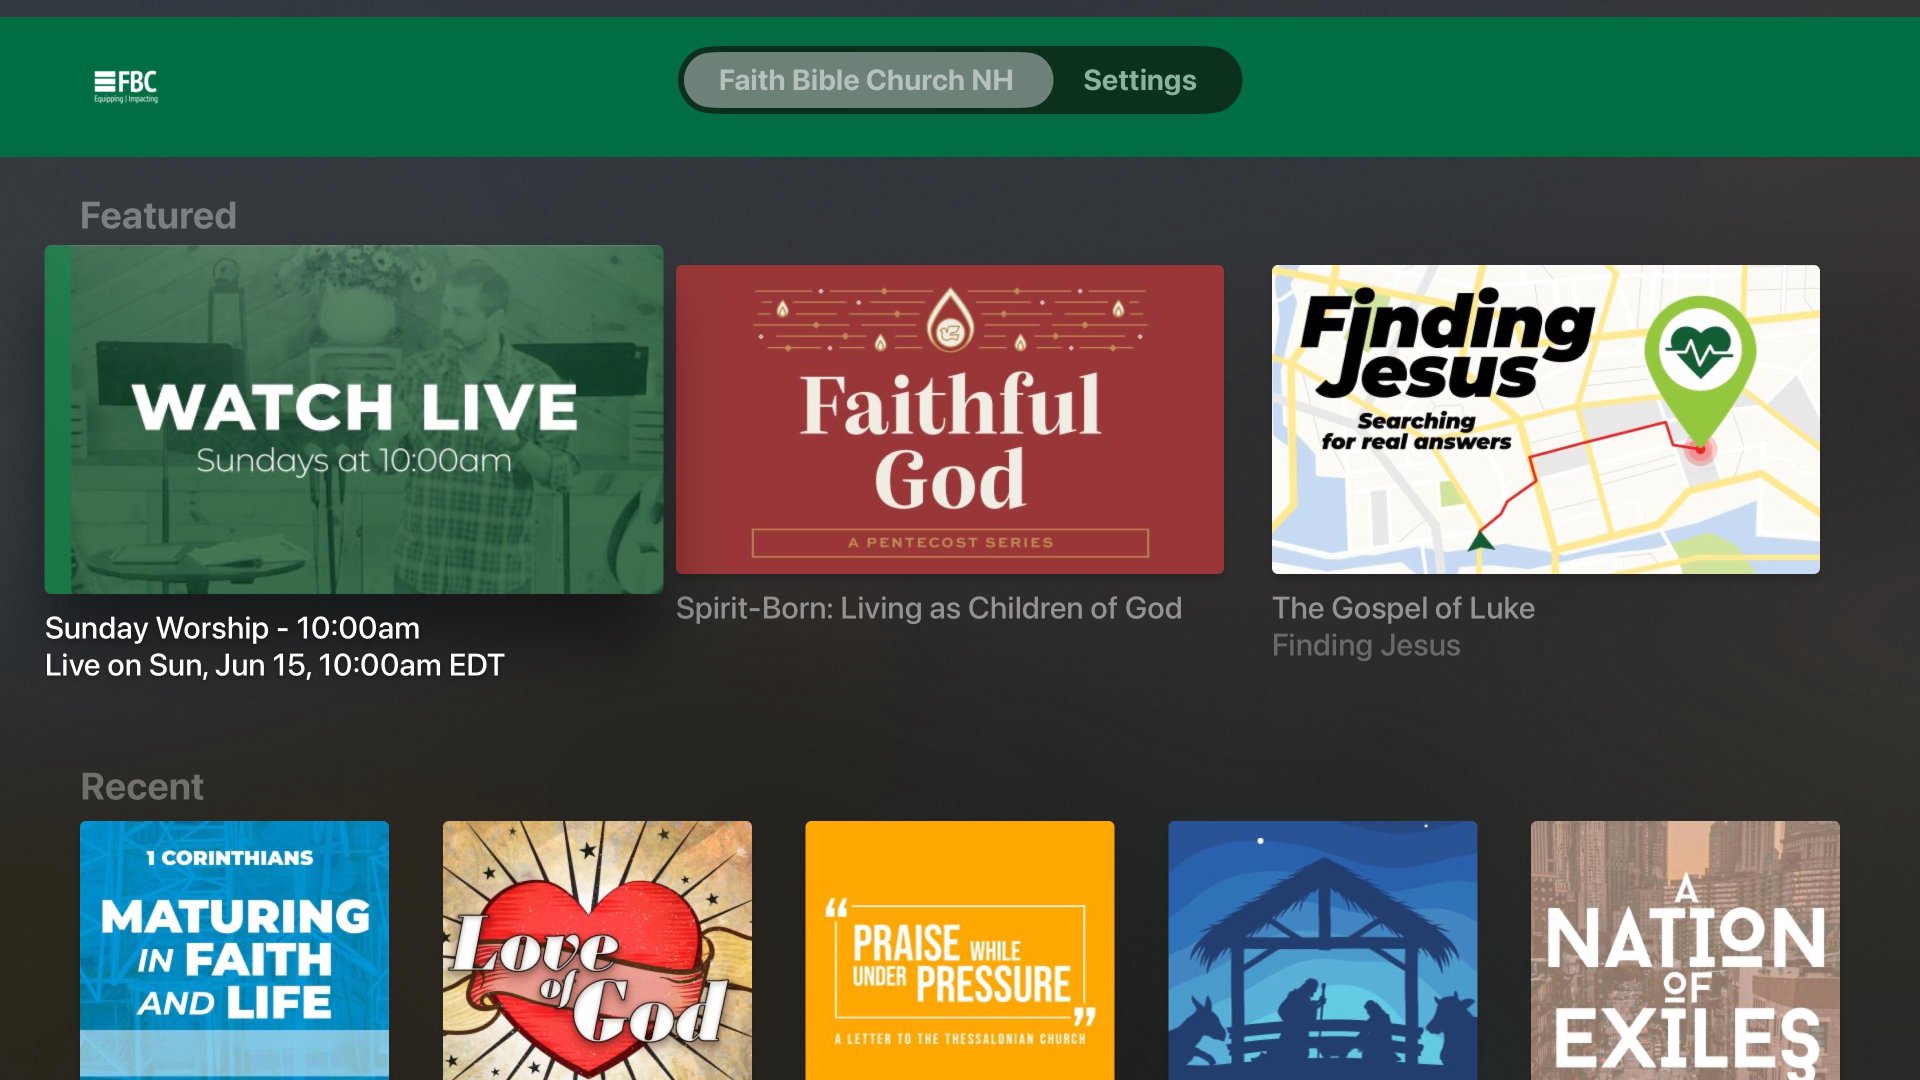The height and width of the screenshot is (1080, 1920).
Task: Select the nativity manger scene series
Action: (1322, 949)
